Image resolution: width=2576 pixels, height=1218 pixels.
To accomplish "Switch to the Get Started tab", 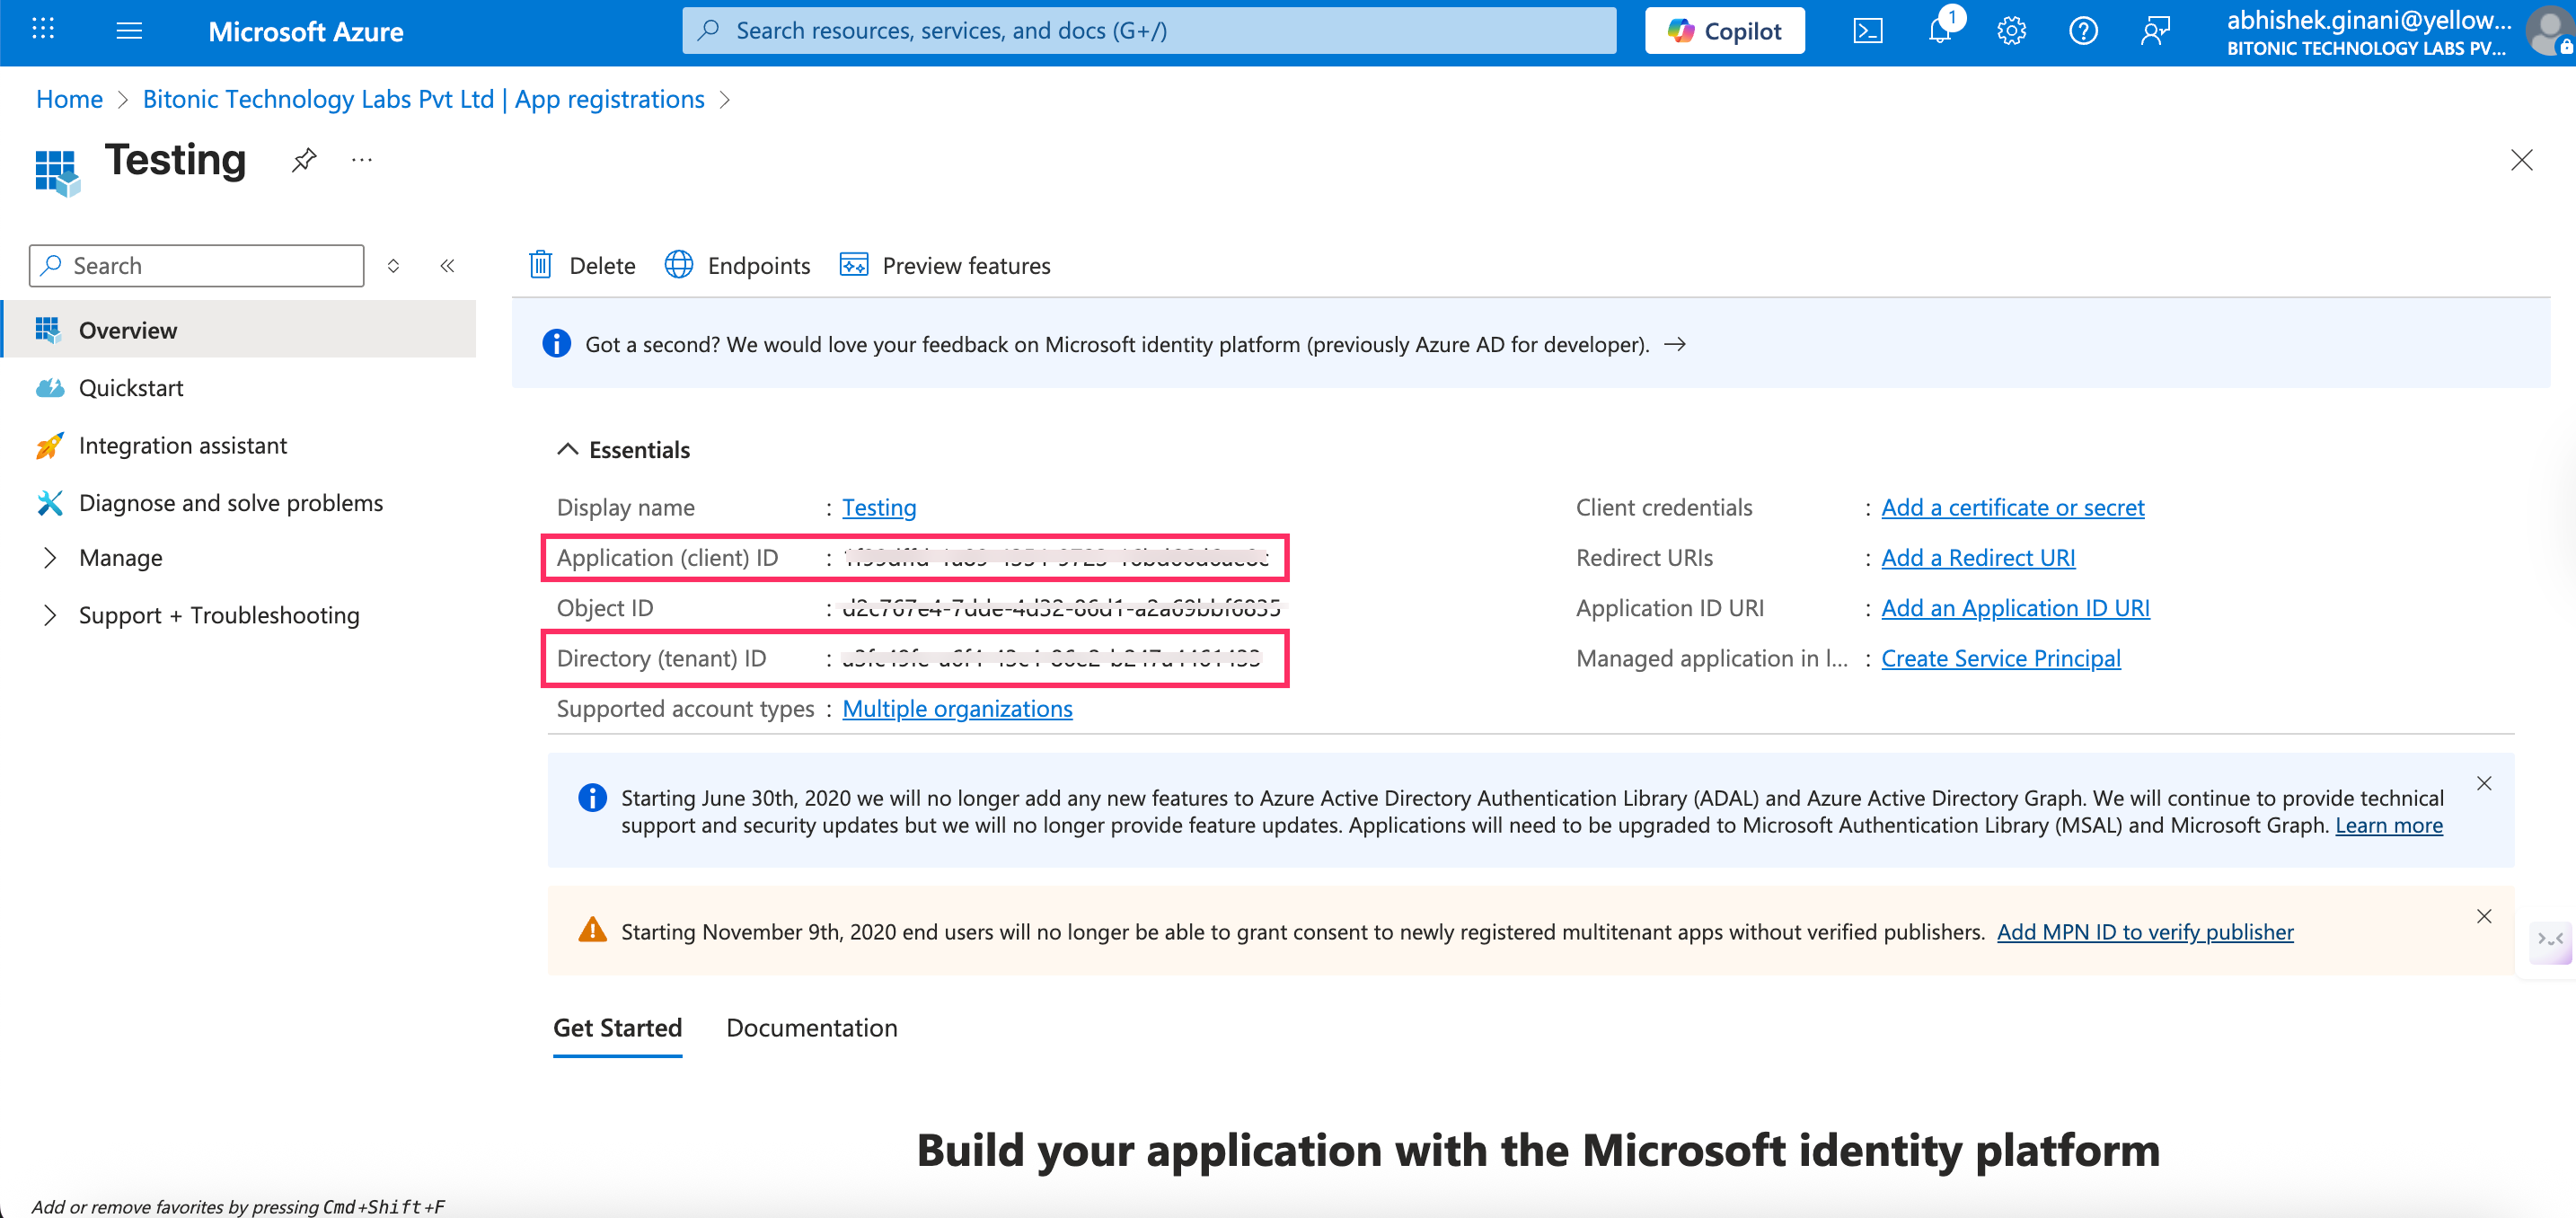I will pos(617,1028).
